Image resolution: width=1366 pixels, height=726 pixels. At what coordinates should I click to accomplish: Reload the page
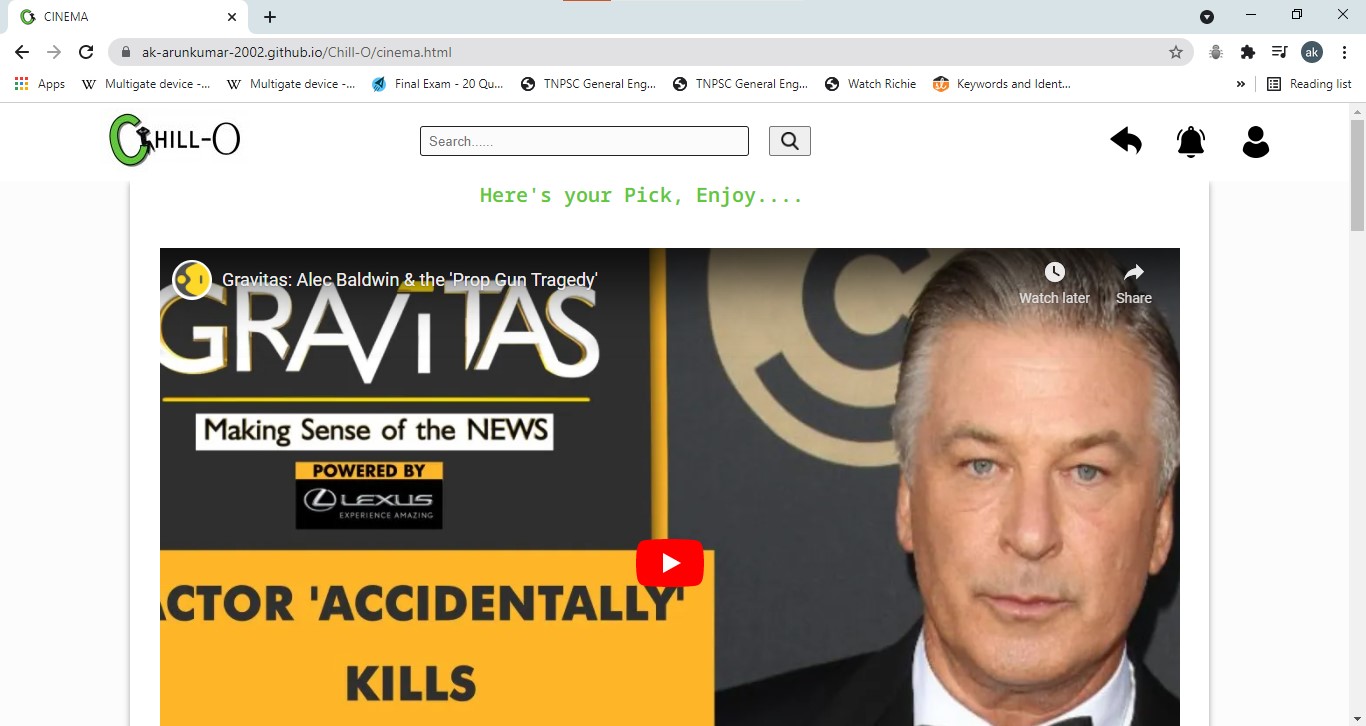86,52
